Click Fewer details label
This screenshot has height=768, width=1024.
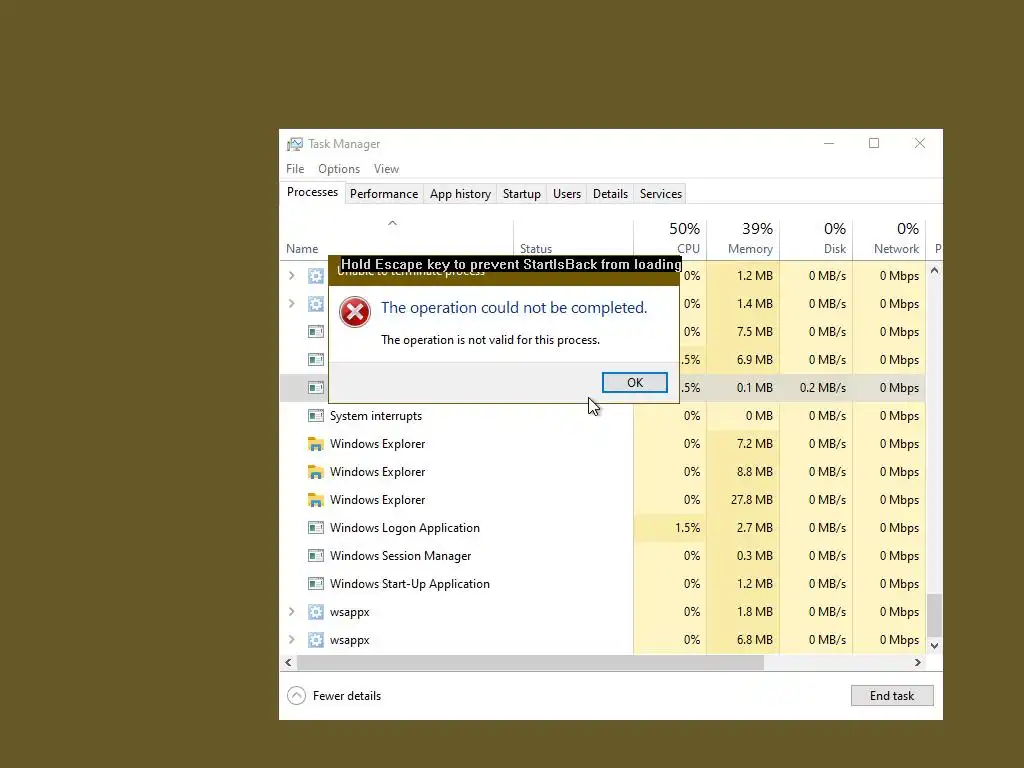coord(347,696)
